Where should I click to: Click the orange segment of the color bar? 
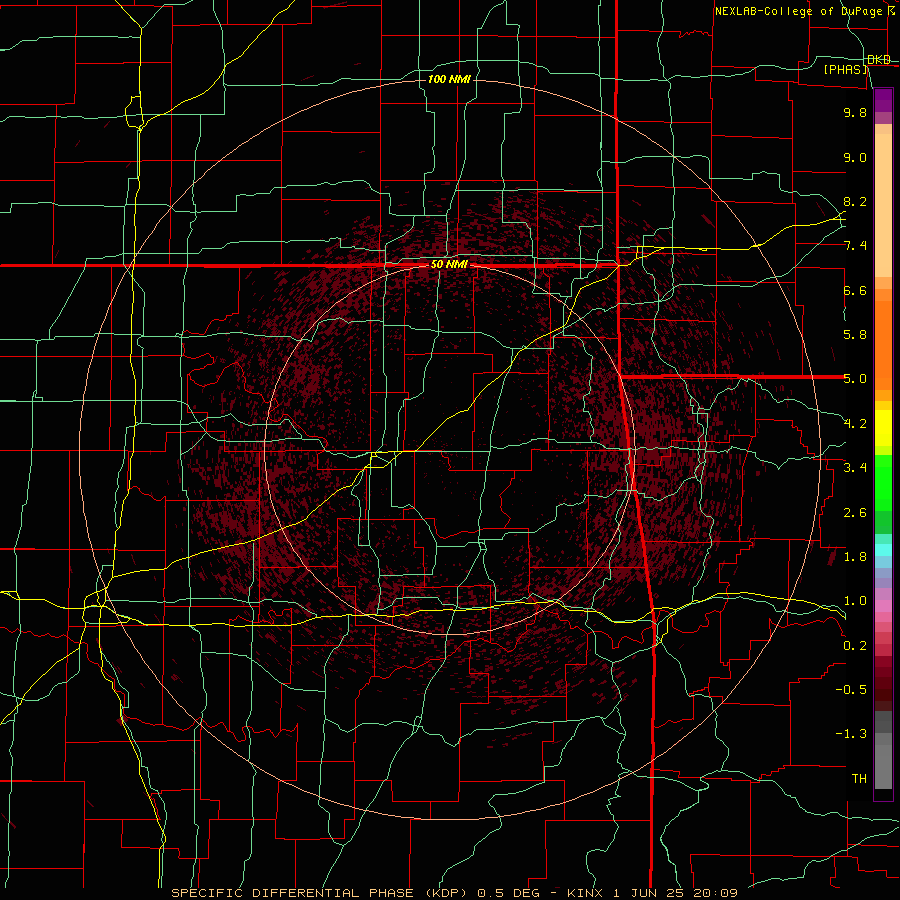click(x=883, y=344)
